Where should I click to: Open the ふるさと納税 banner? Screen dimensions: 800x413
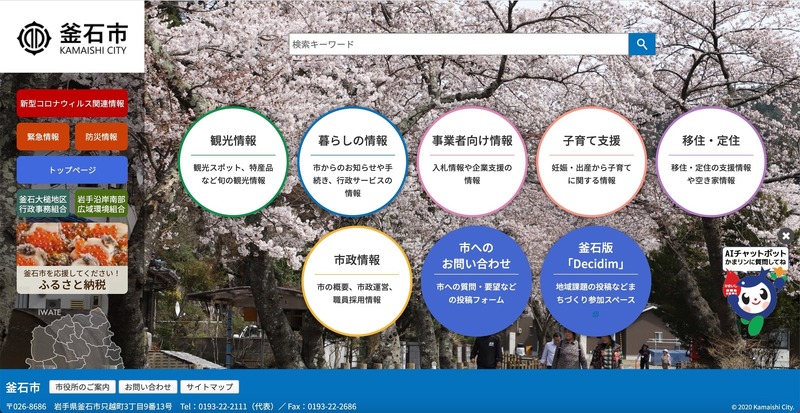click(71, 258)
